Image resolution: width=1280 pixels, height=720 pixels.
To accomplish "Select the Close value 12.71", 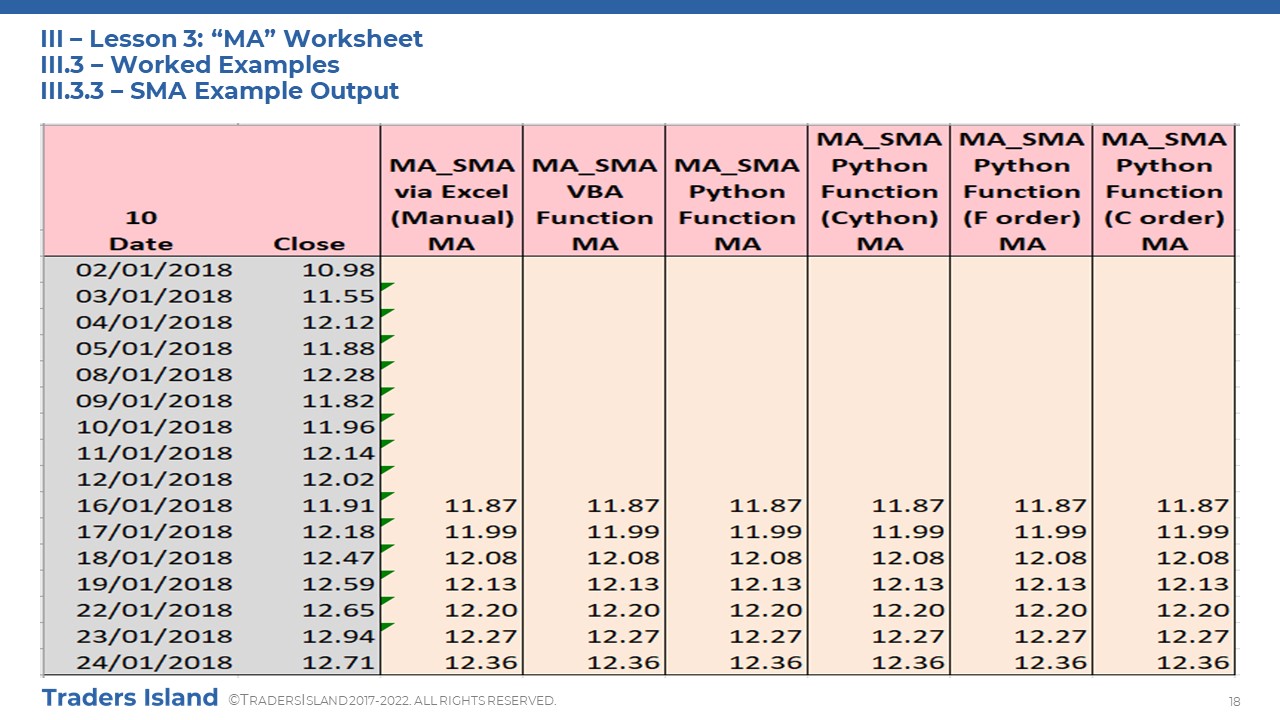I will (339, 662).
